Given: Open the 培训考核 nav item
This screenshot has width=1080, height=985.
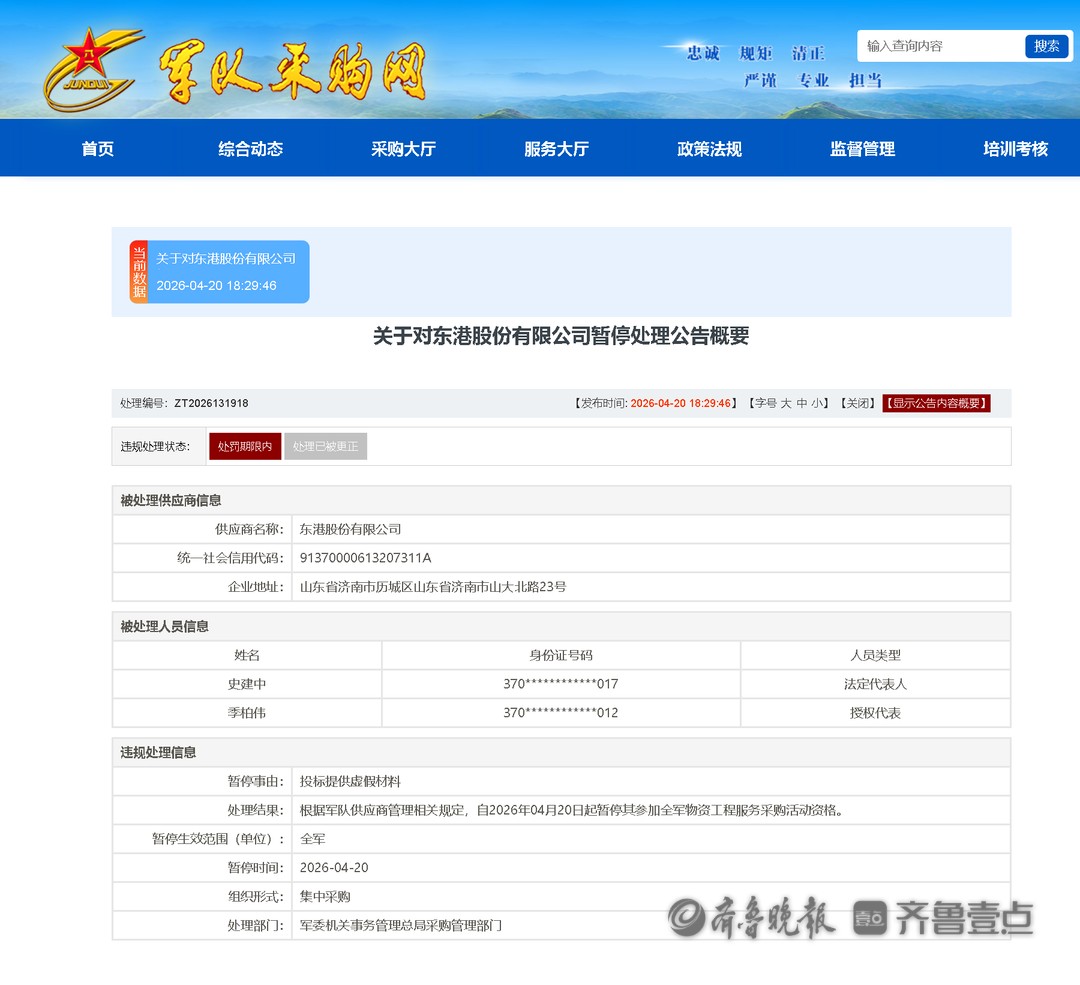Looking at the screenshot, I should coord(1016,149).
